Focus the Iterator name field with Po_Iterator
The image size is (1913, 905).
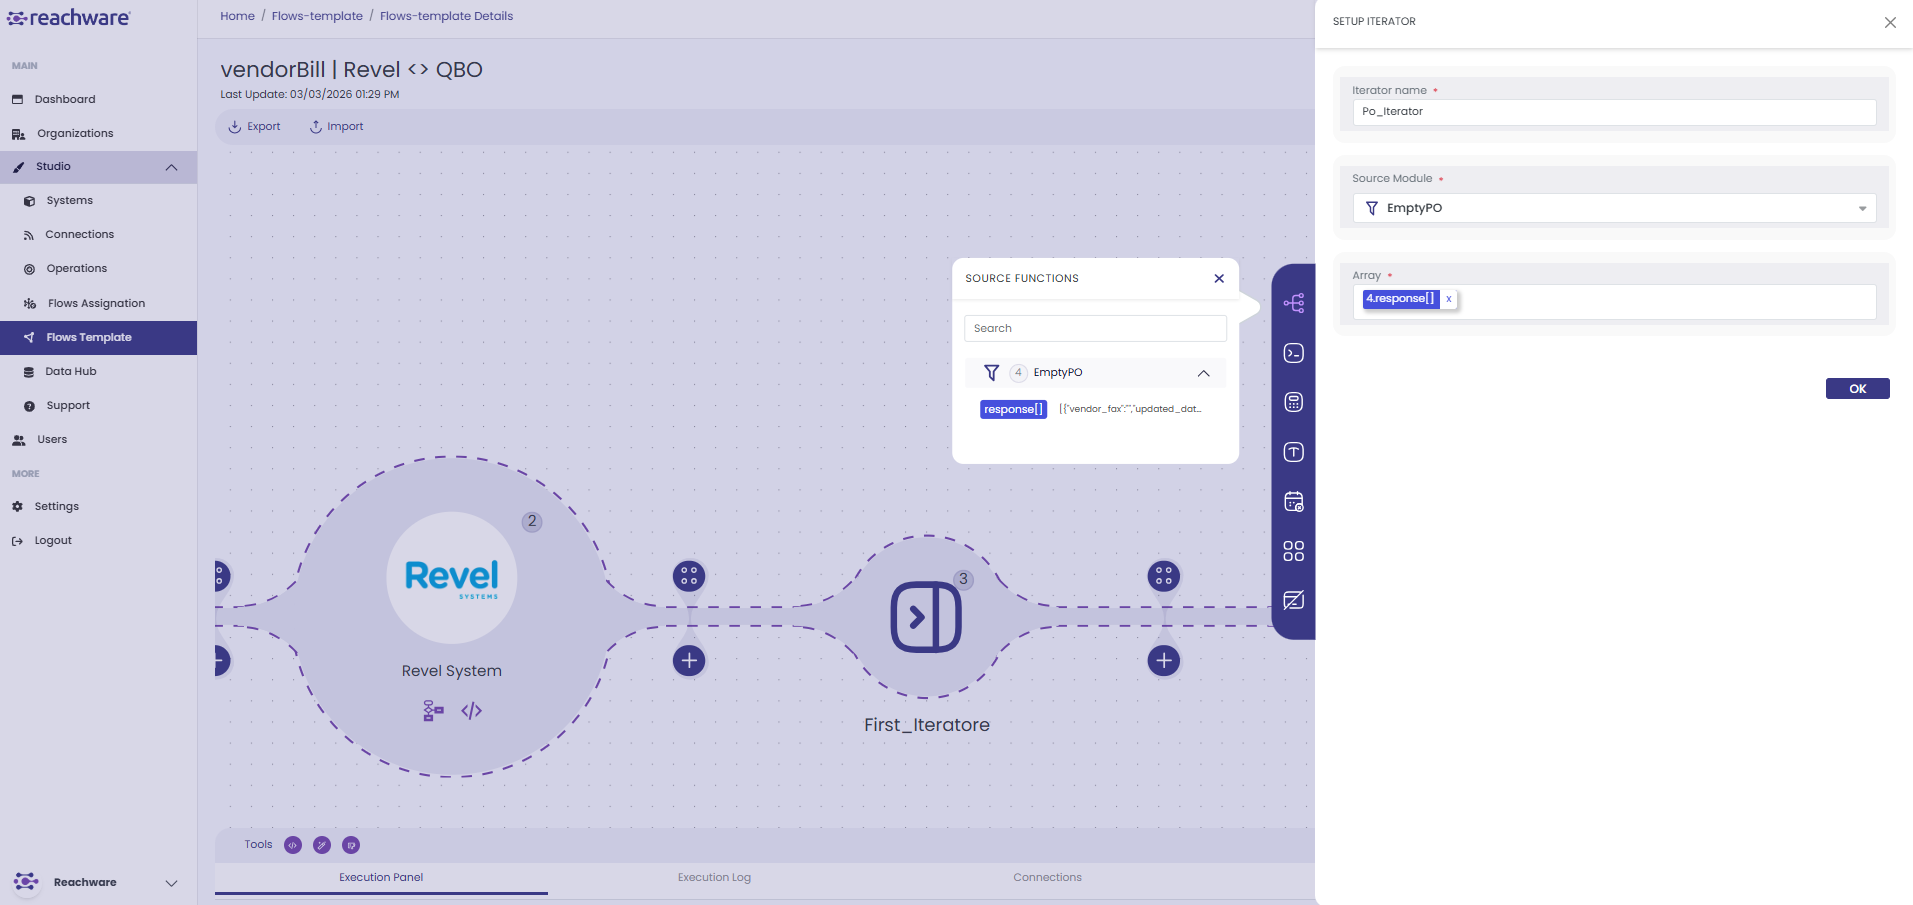point(1614,112)
